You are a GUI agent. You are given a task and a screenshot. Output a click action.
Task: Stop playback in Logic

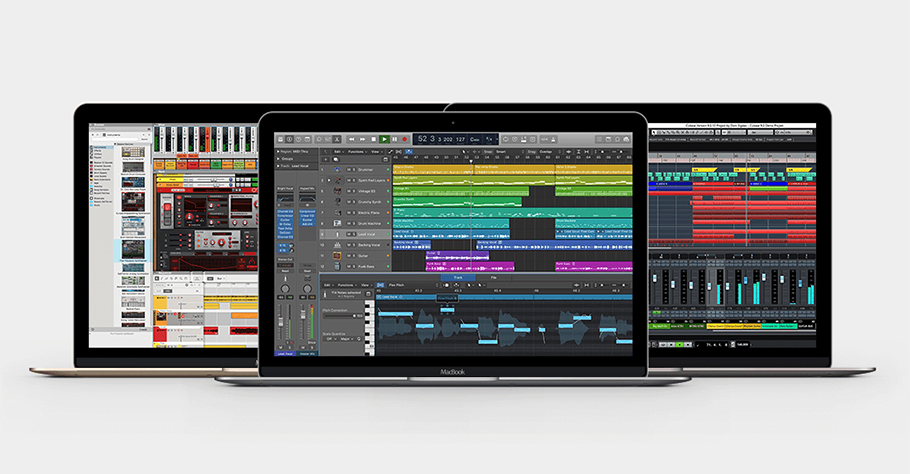[374, 139]
